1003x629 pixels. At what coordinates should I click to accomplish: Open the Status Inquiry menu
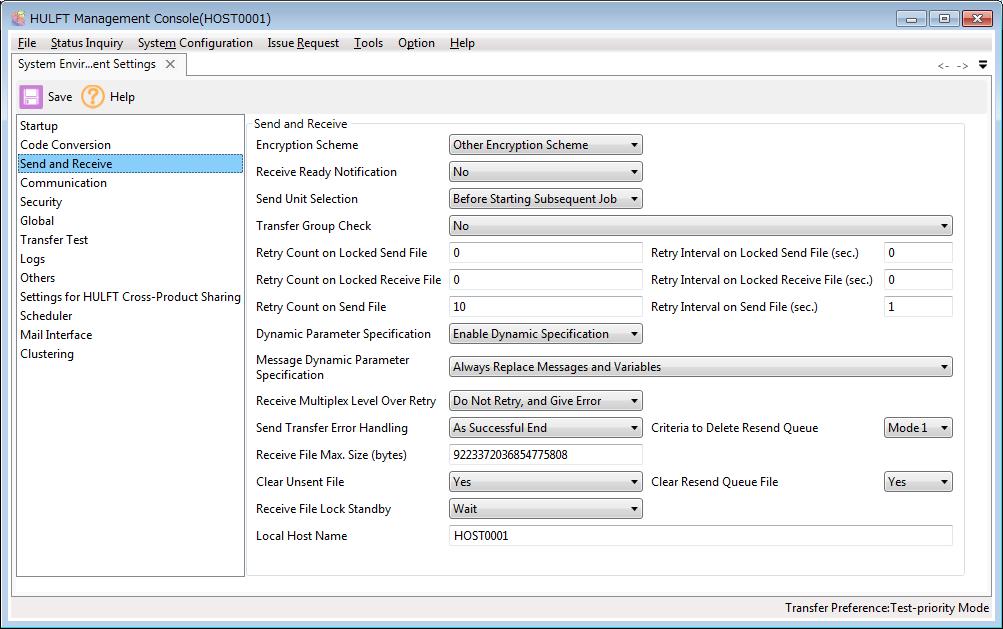(x=87, y=43)
